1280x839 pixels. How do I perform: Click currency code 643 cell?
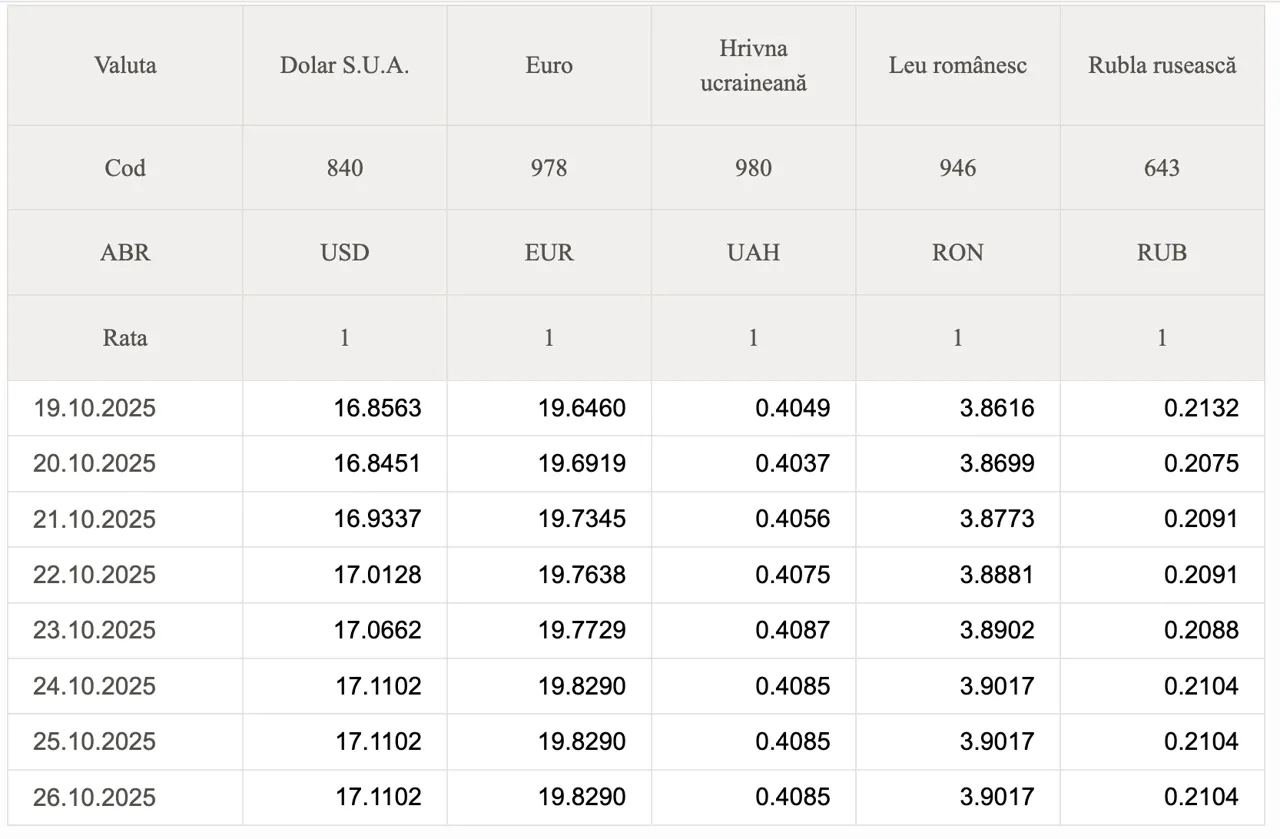1162,168
